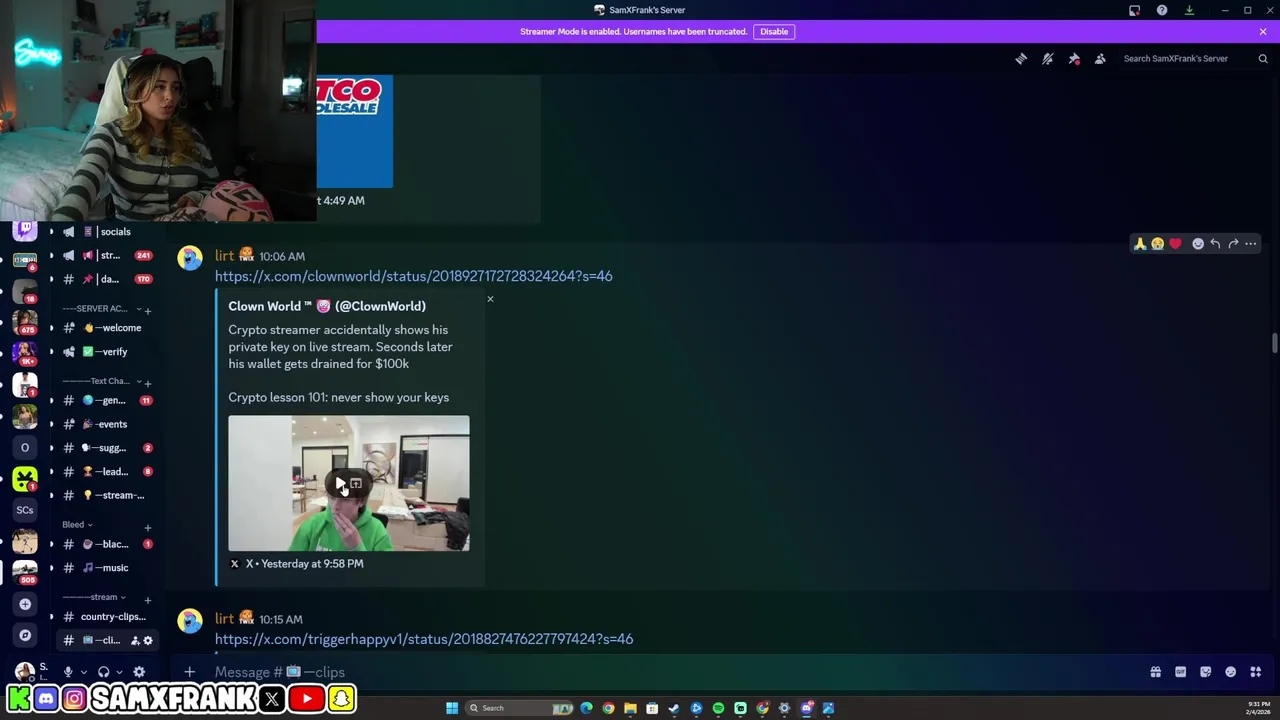Image resolution: width=1280 pixels, height=720 pixels.
Task: Open GIF picker in message bar
Action: point(1181,672)
